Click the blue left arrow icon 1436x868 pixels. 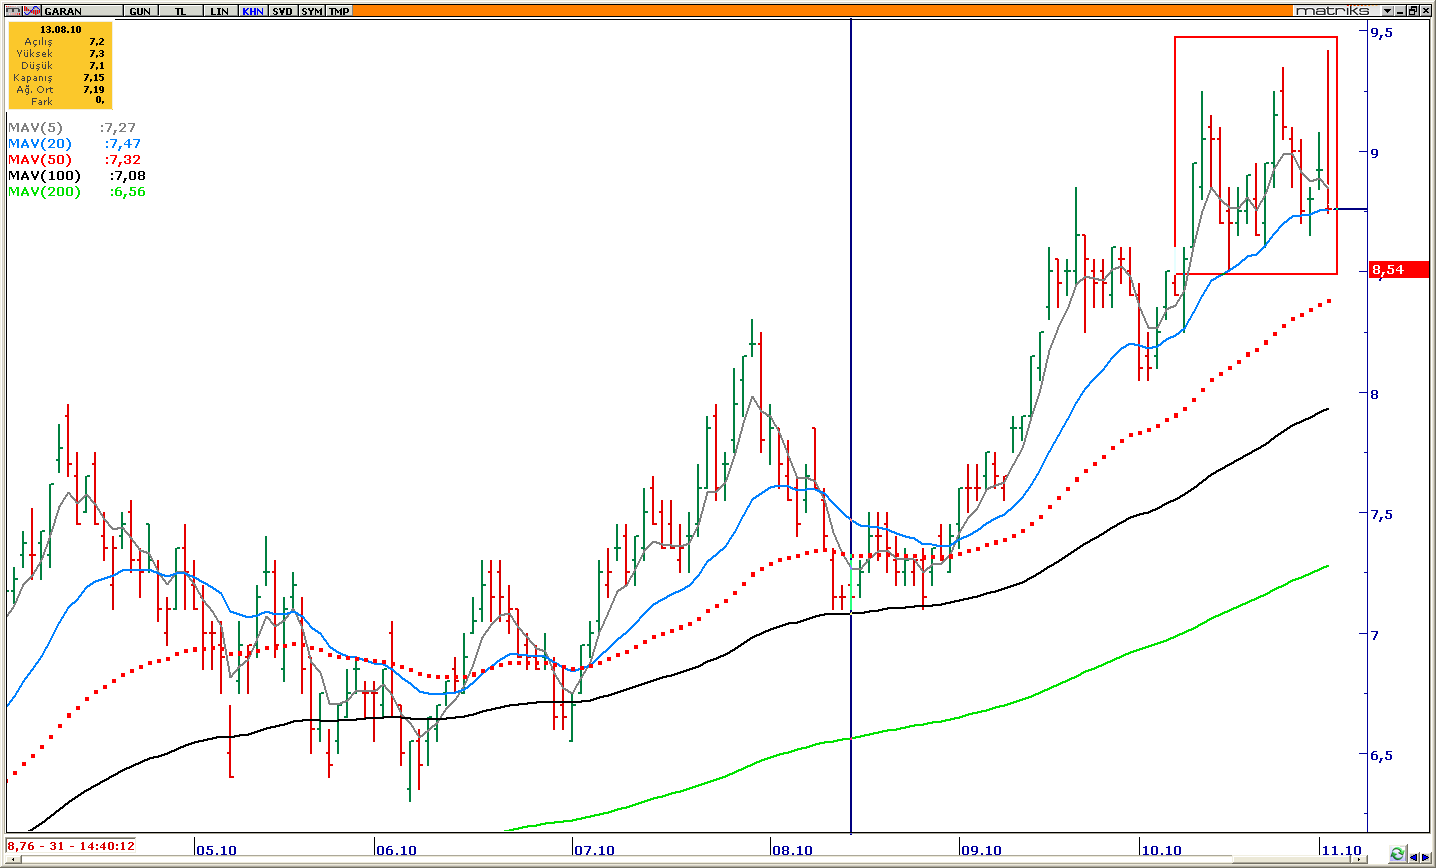point(1413,855)
